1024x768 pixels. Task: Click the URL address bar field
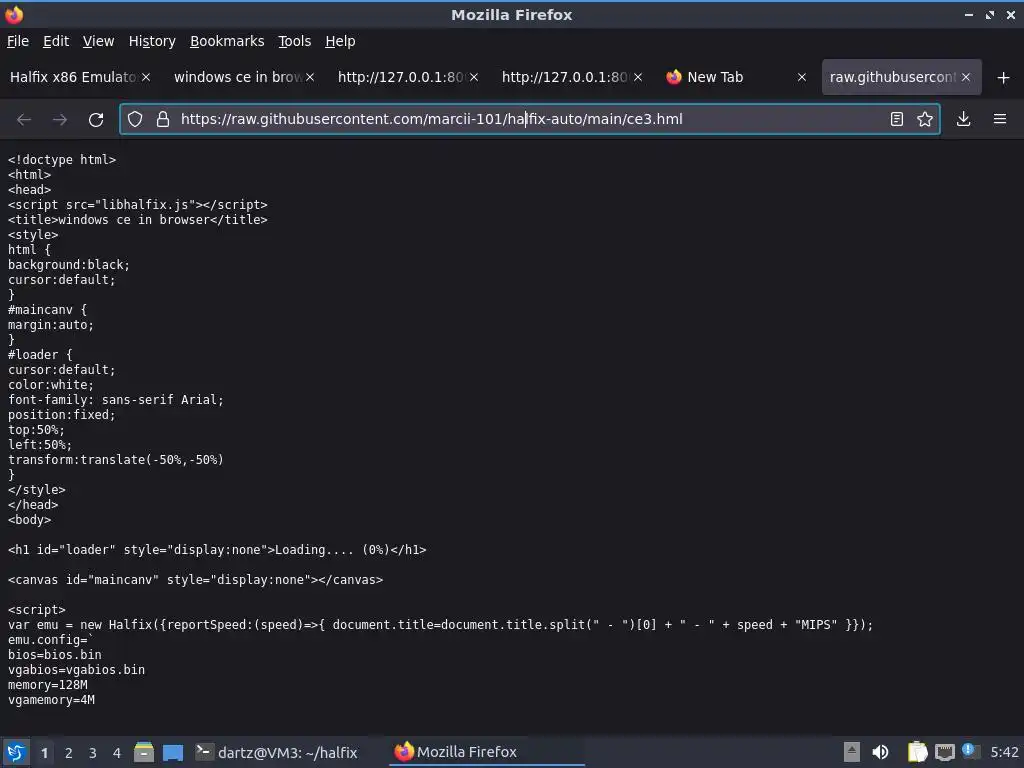pos(529,119)
